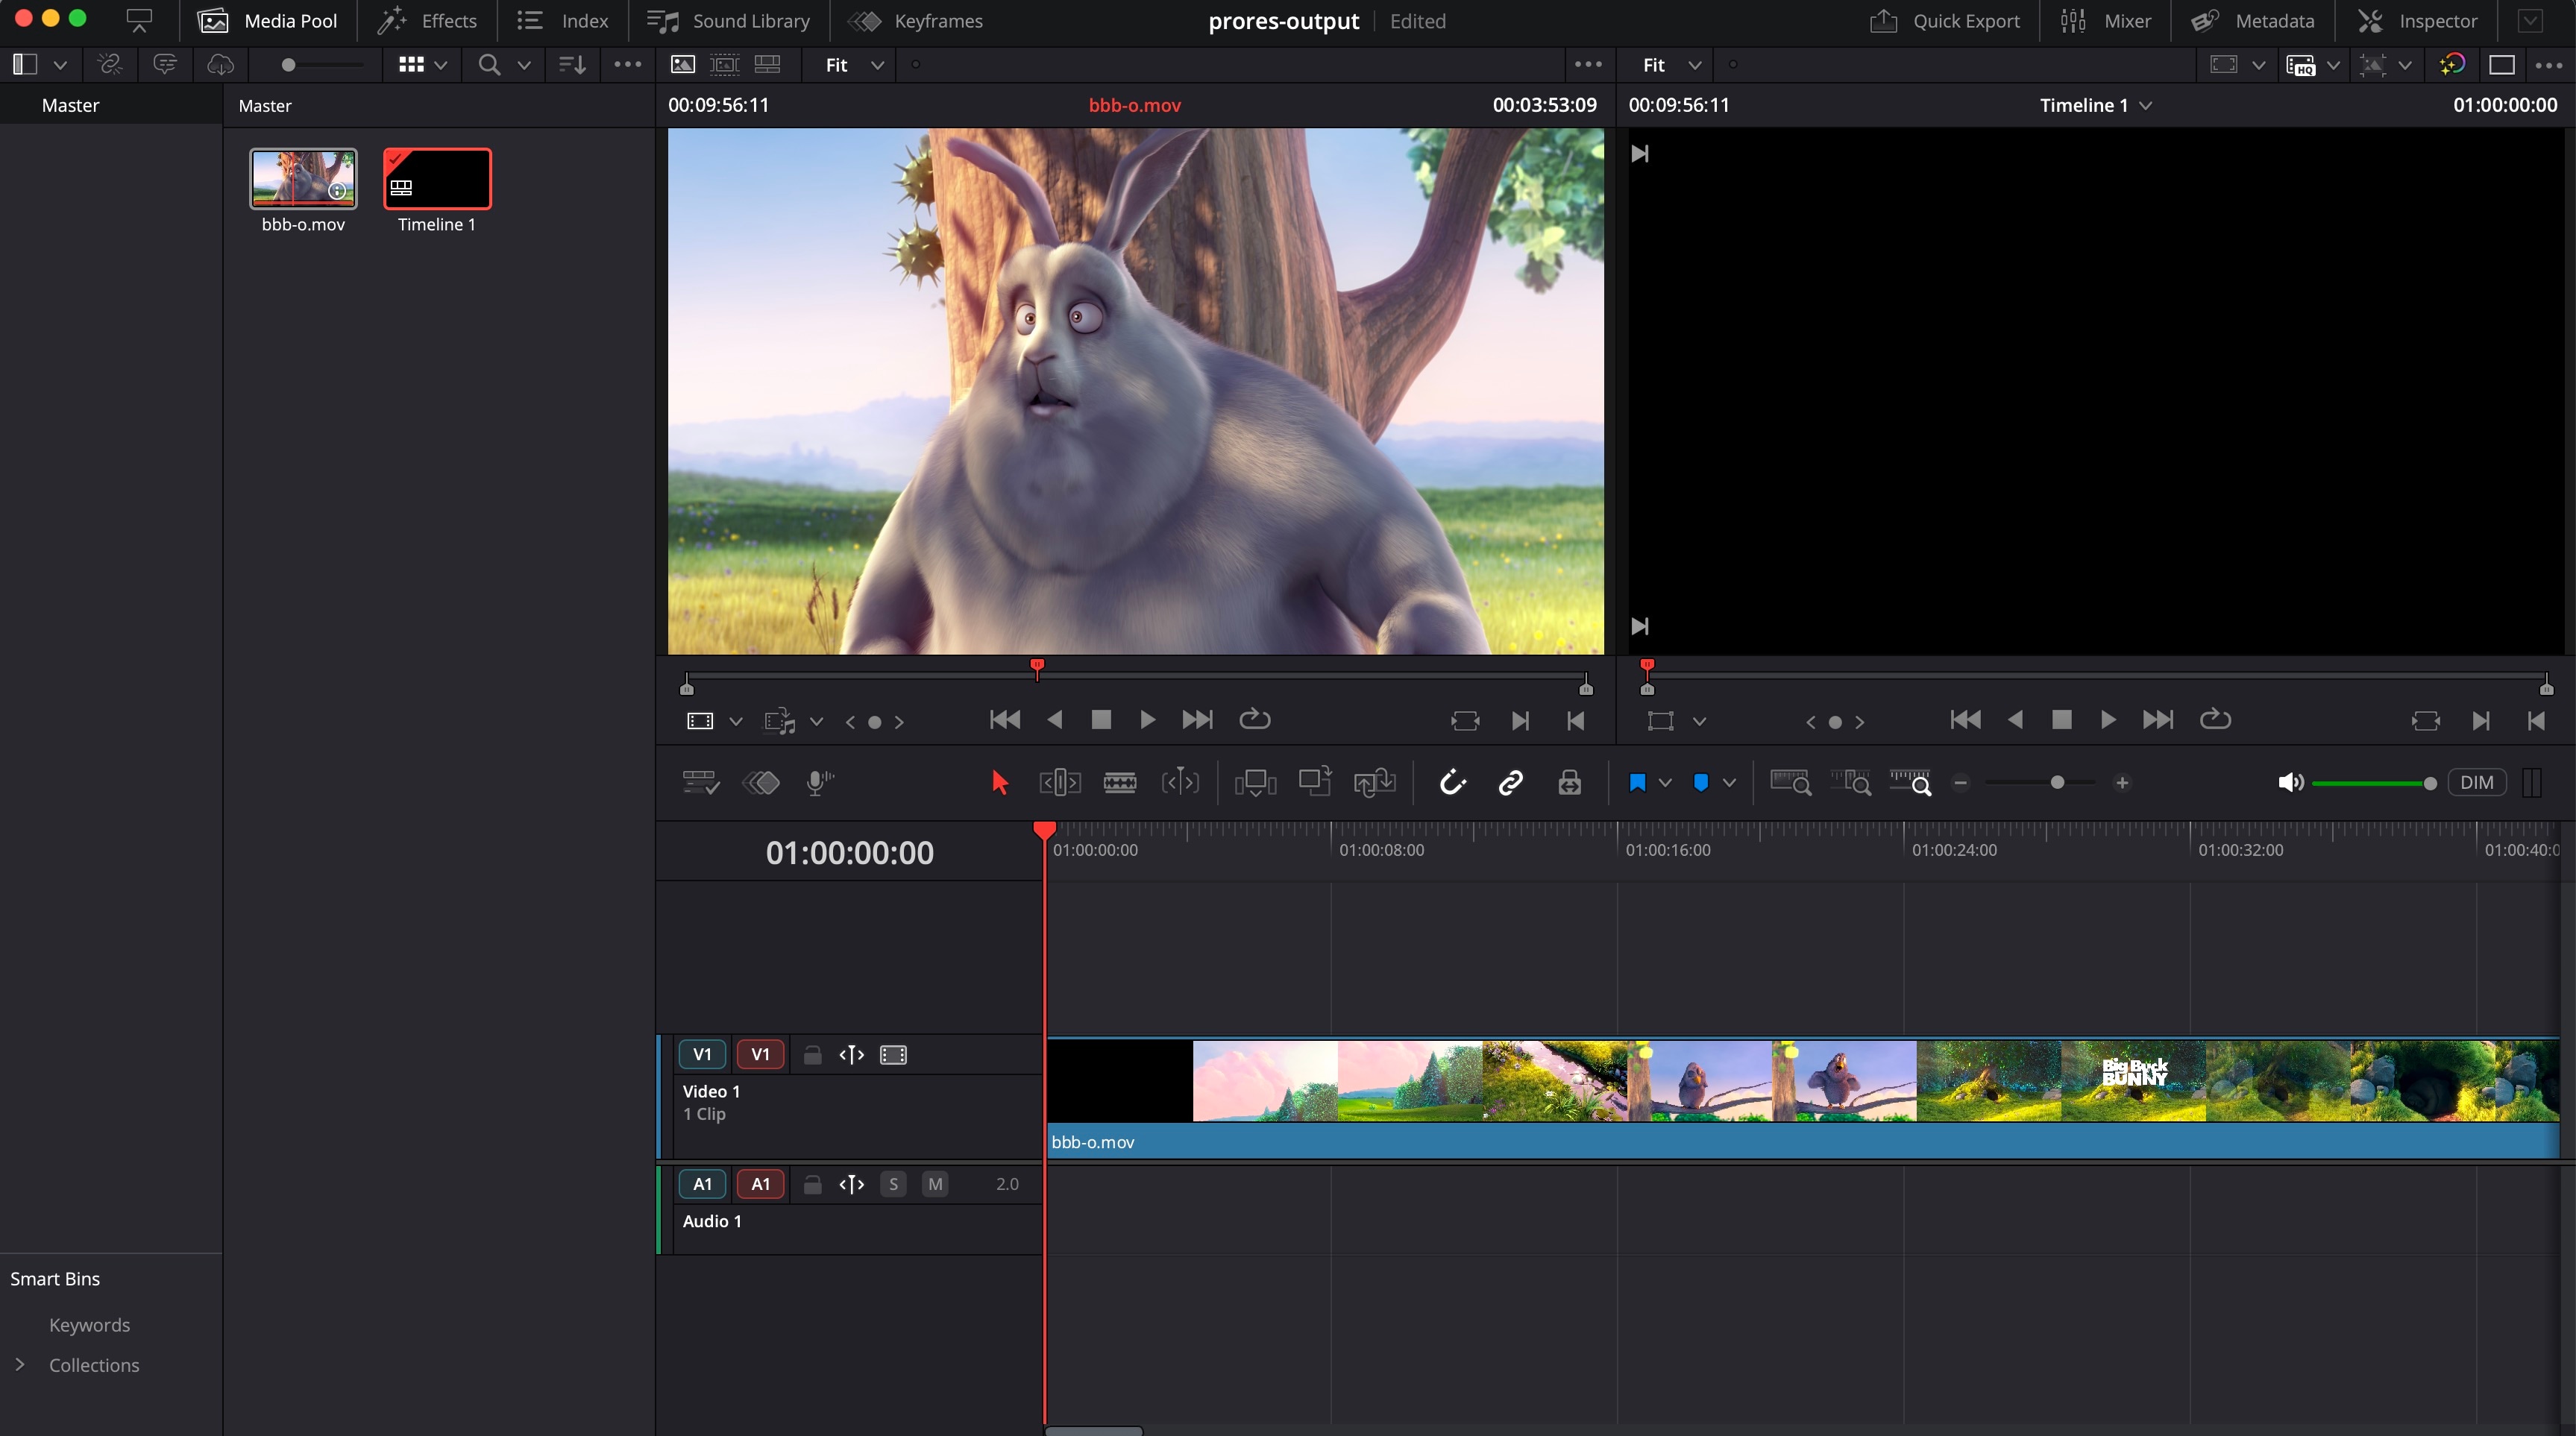The image size is (2576, 1436).
Task: Click the voiceover microphone icon
Action: 820,782
